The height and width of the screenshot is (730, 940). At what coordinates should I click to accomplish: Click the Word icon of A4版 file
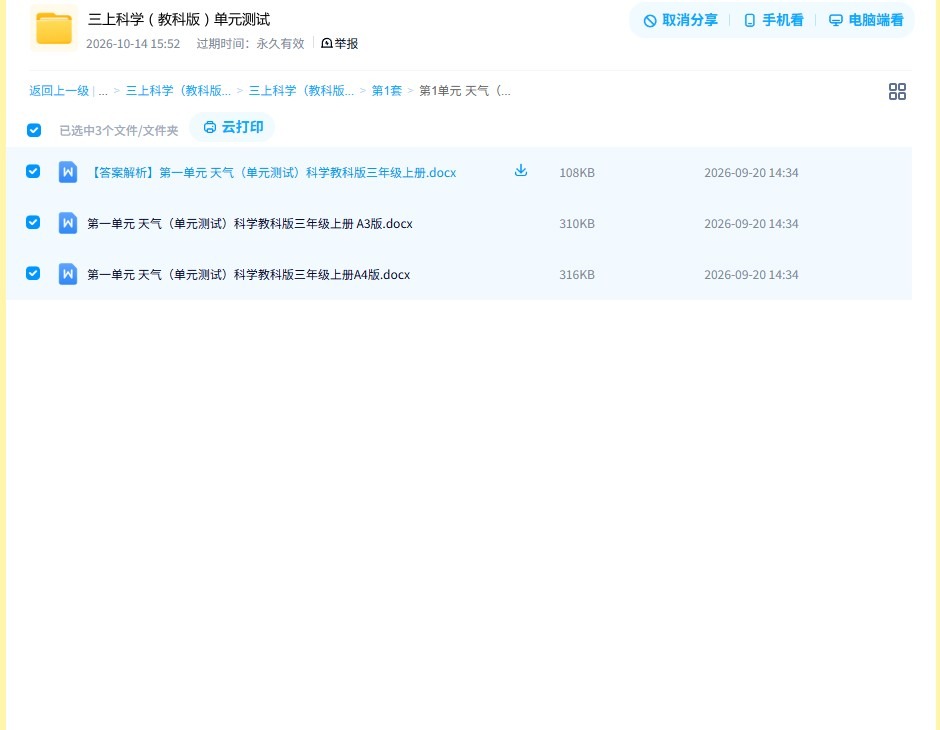[68, 274]
